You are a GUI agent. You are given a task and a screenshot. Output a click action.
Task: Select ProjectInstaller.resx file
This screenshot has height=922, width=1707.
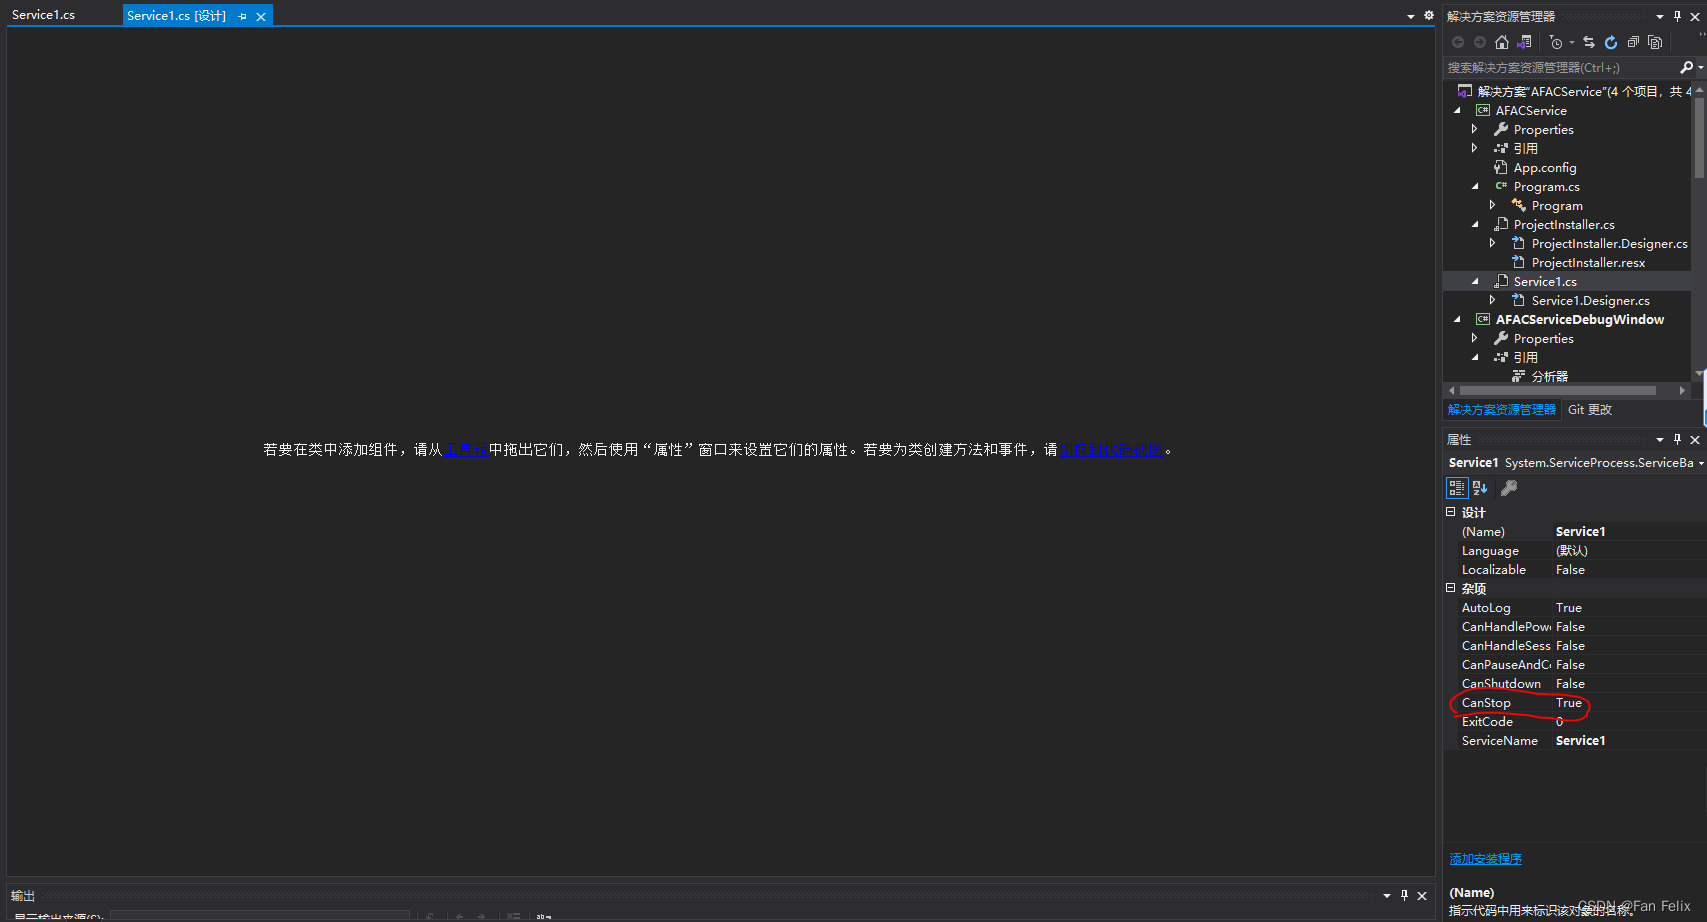[x=1588, y=263]
